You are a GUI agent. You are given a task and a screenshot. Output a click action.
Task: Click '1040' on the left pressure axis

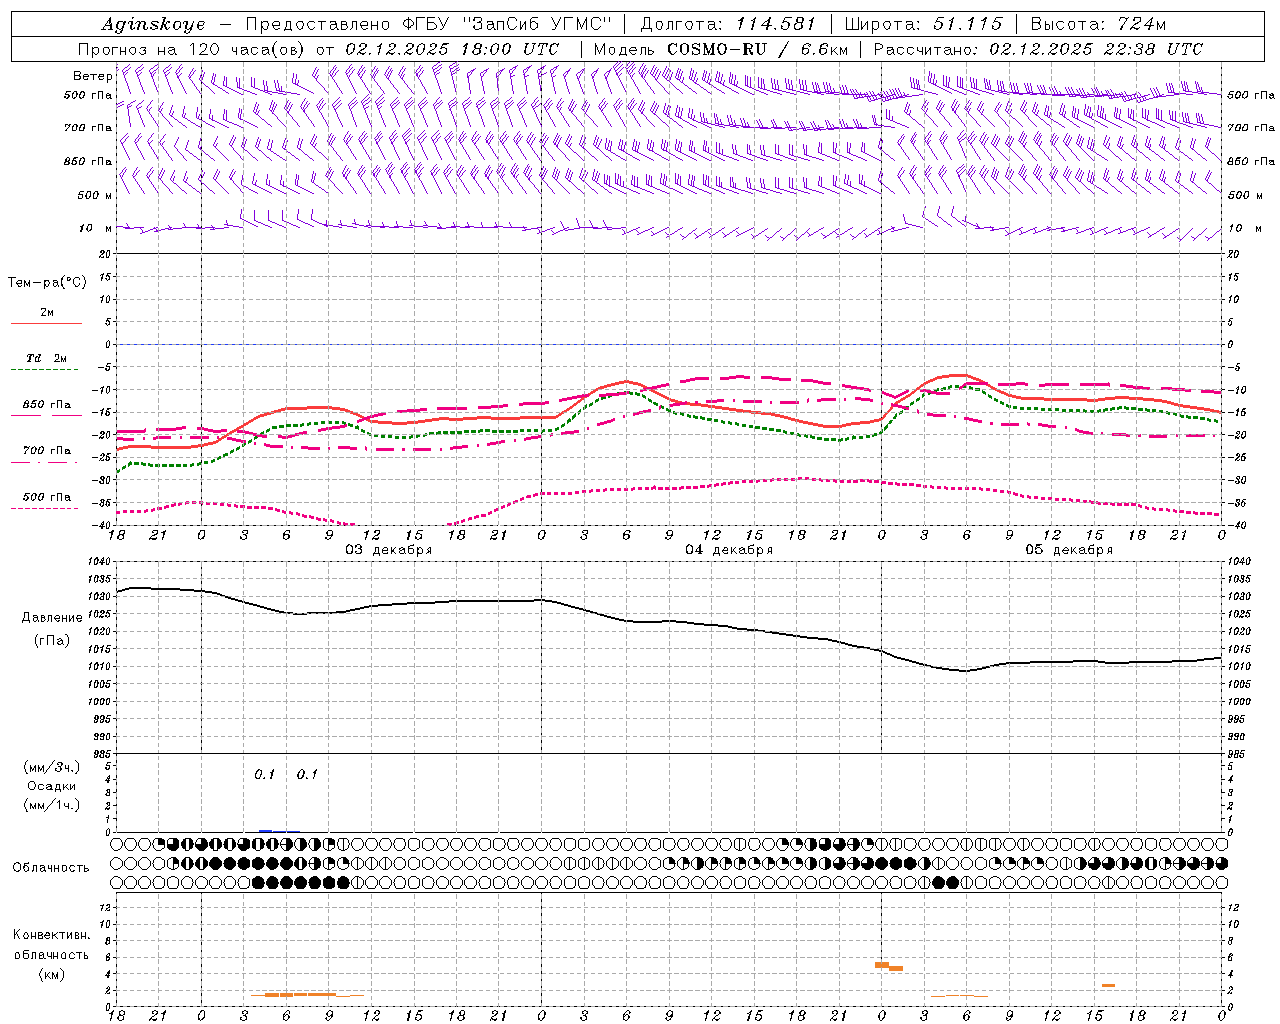pos(99,562)
